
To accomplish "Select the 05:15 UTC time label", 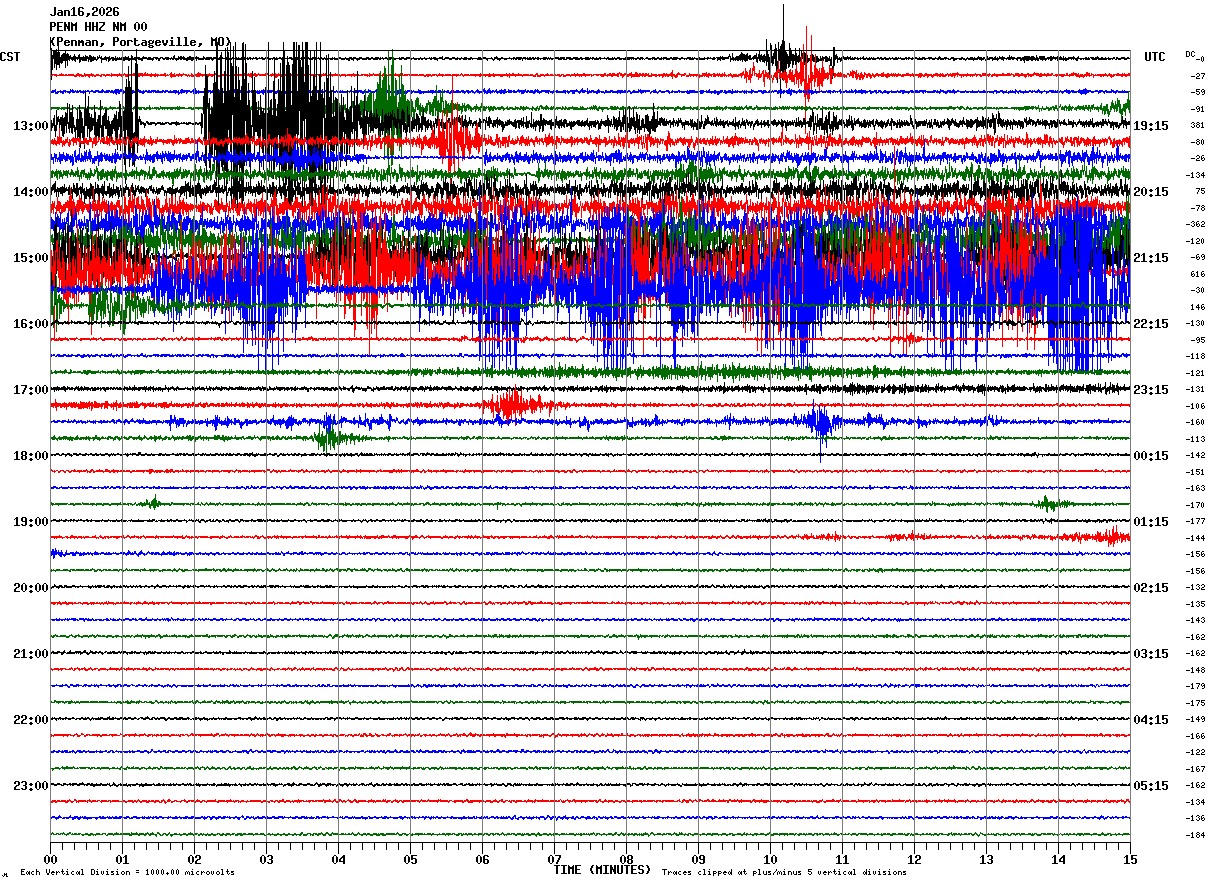I will pyautogui.click(x=1151, y=786).
